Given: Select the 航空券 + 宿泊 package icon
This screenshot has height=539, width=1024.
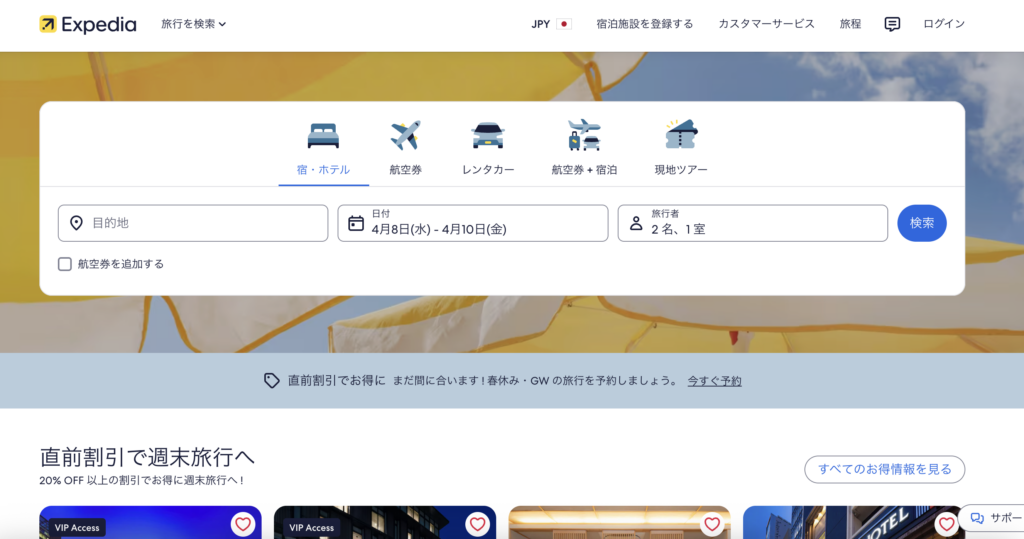Looking at the screenshot, I should click(584, 135).
